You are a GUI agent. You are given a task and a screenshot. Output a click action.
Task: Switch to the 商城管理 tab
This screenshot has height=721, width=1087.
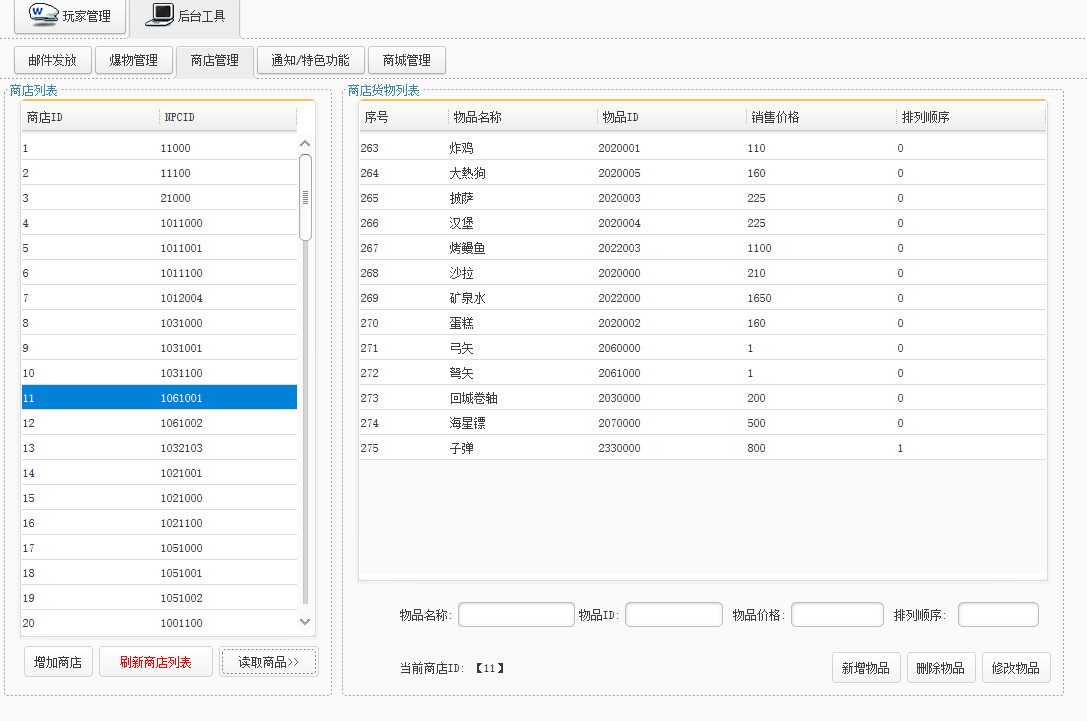407,60
